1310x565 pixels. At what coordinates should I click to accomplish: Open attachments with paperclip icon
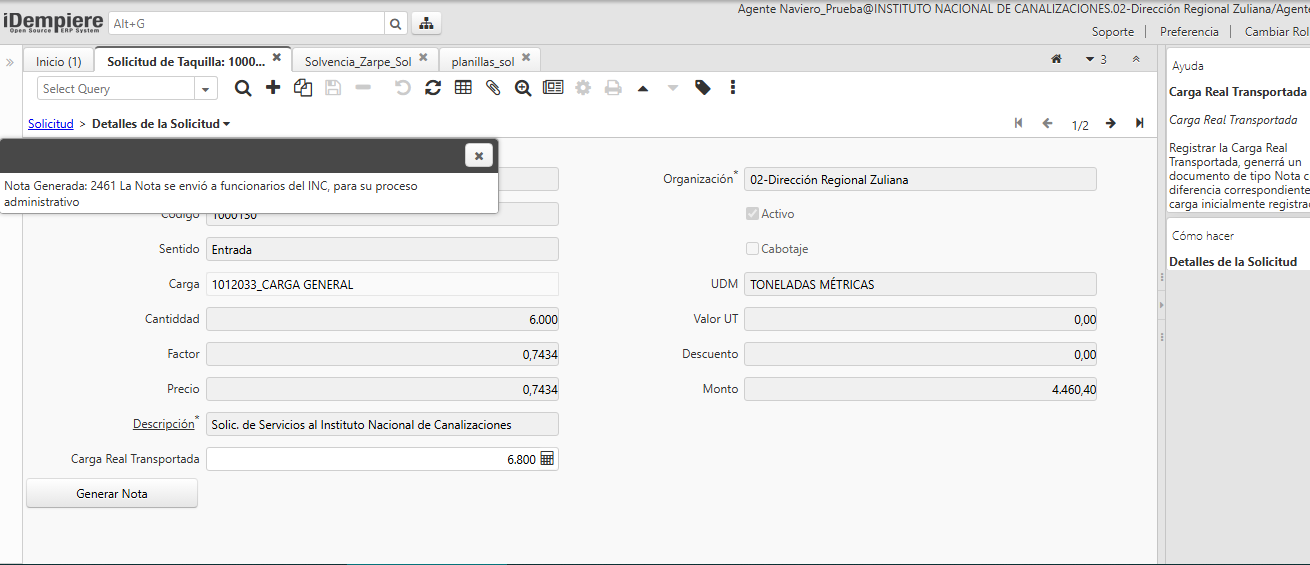[493, 88]
